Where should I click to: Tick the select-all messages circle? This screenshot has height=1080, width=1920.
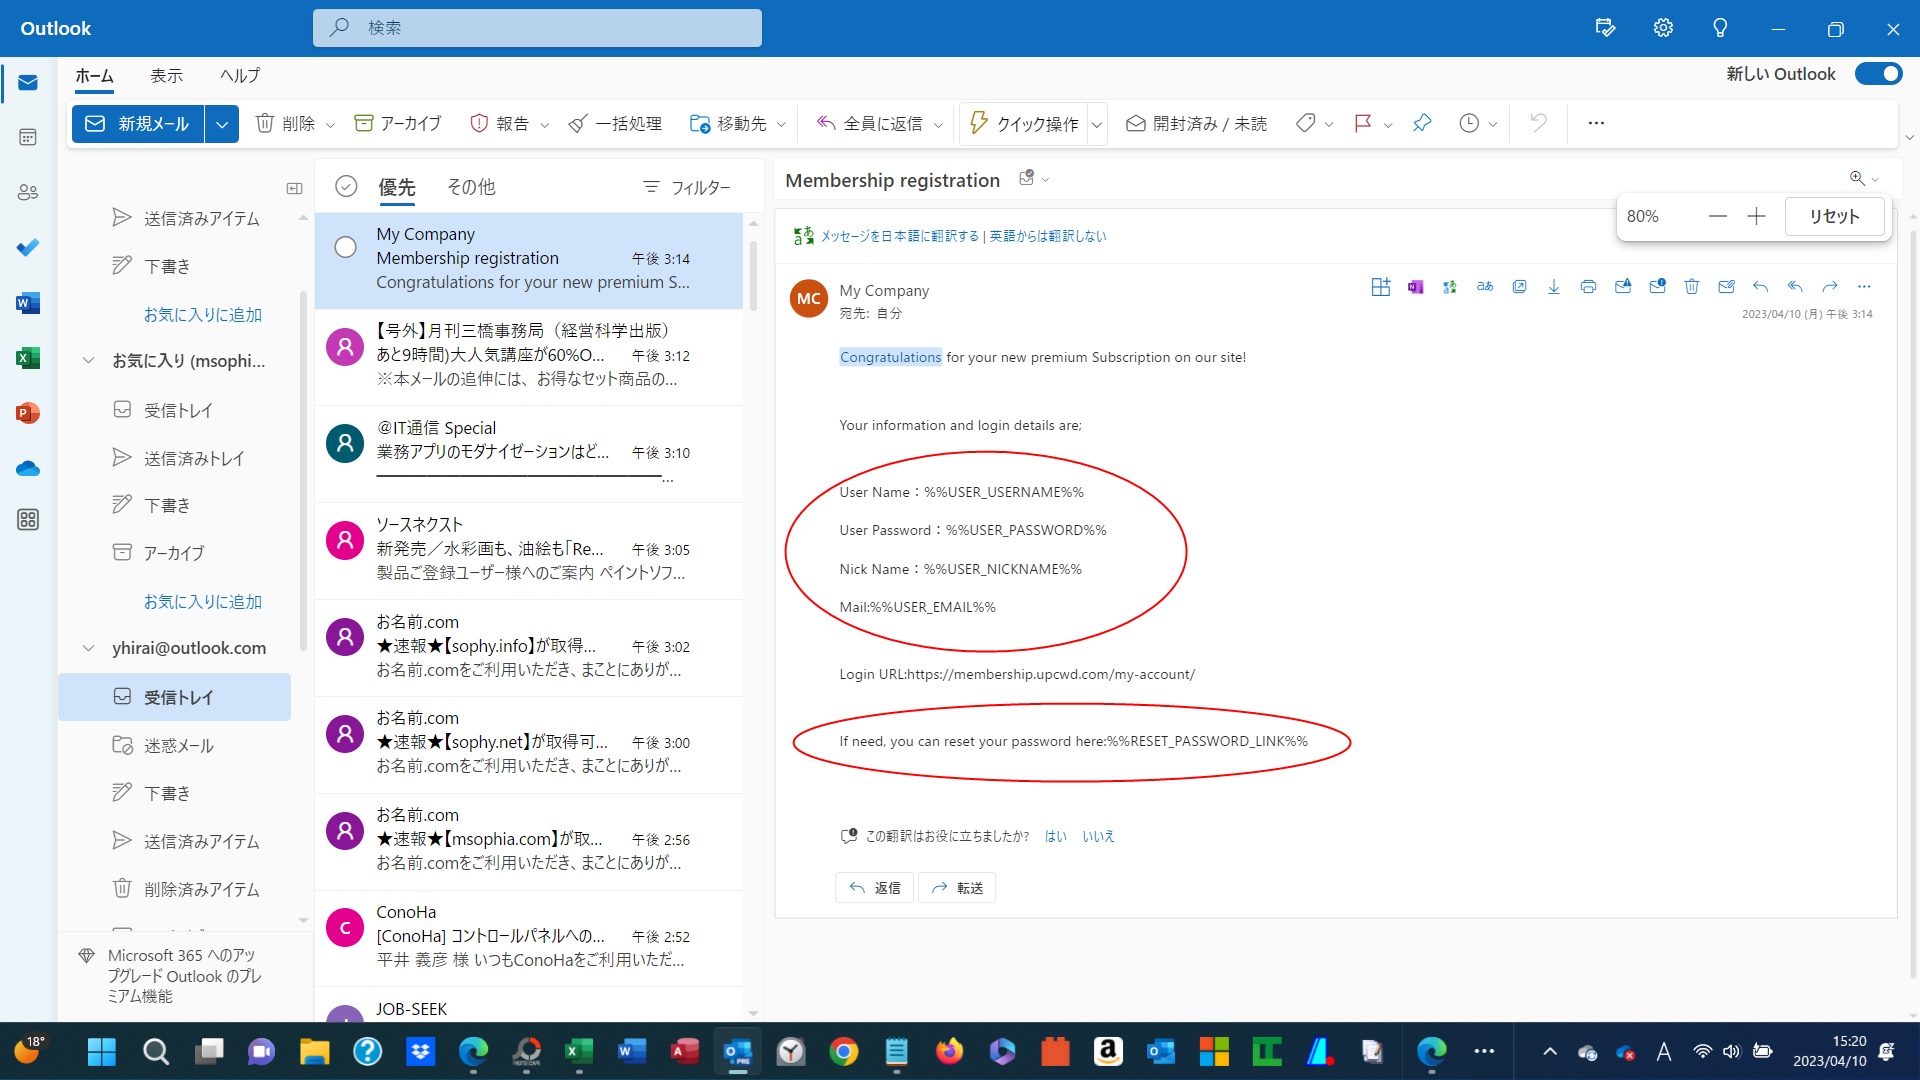(x=346, y=186)
